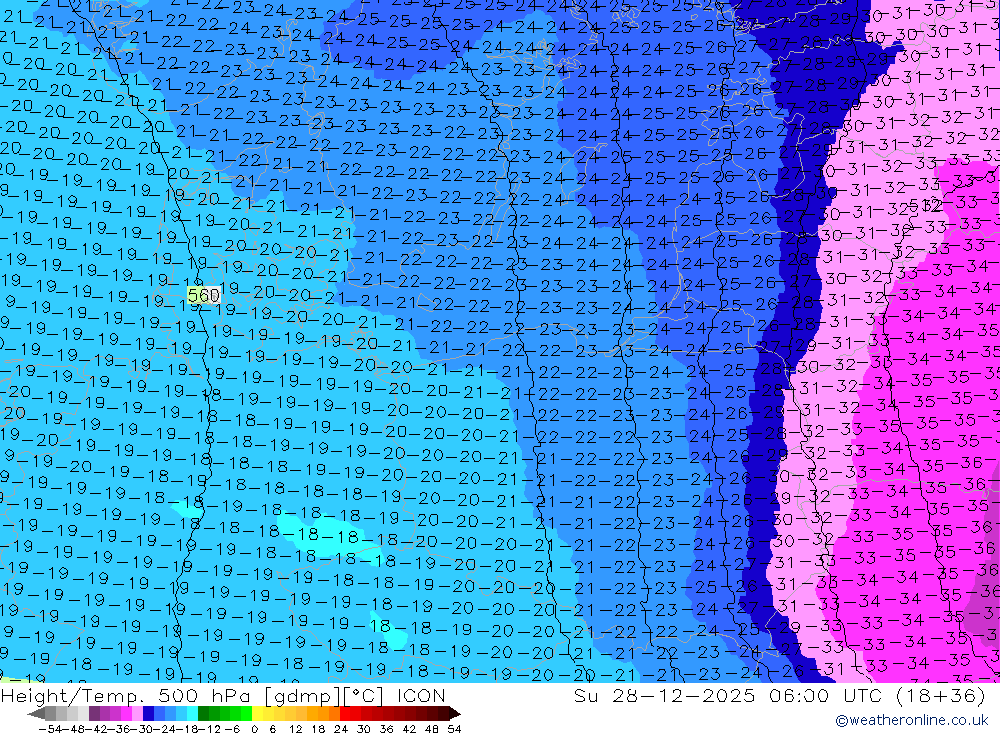Pick the light pink legend swatch before -30
The height and width of the screenshot is (733, 1000).
137,714
